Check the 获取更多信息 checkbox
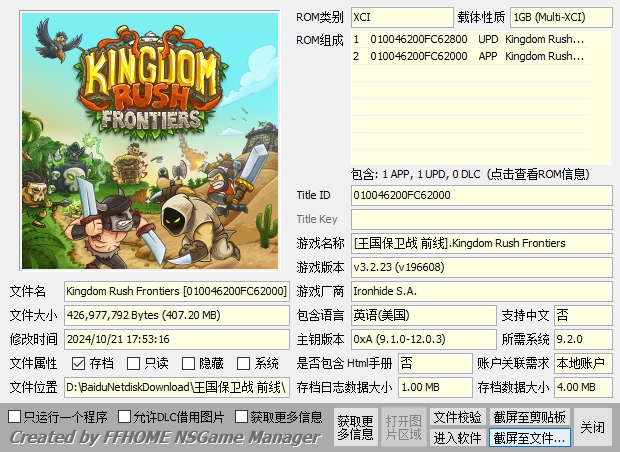Screen dimensions: 620x452 242,416
